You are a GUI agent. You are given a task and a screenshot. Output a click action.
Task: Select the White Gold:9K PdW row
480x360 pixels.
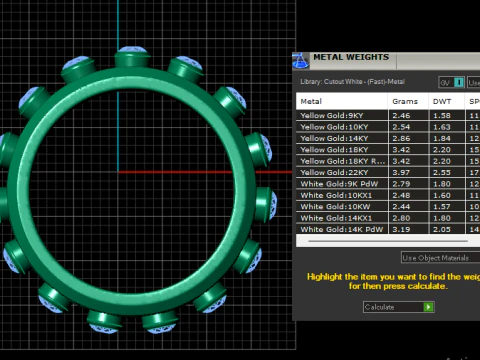tap(388, 184)
